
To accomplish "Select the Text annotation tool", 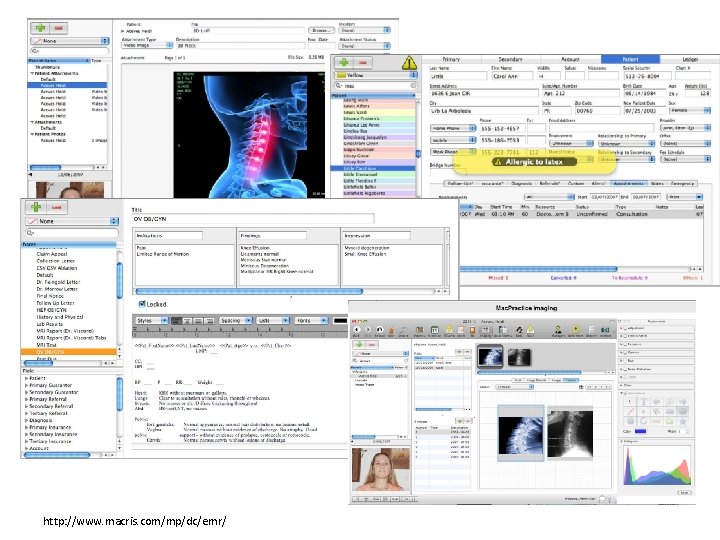I will pos(644,402).
